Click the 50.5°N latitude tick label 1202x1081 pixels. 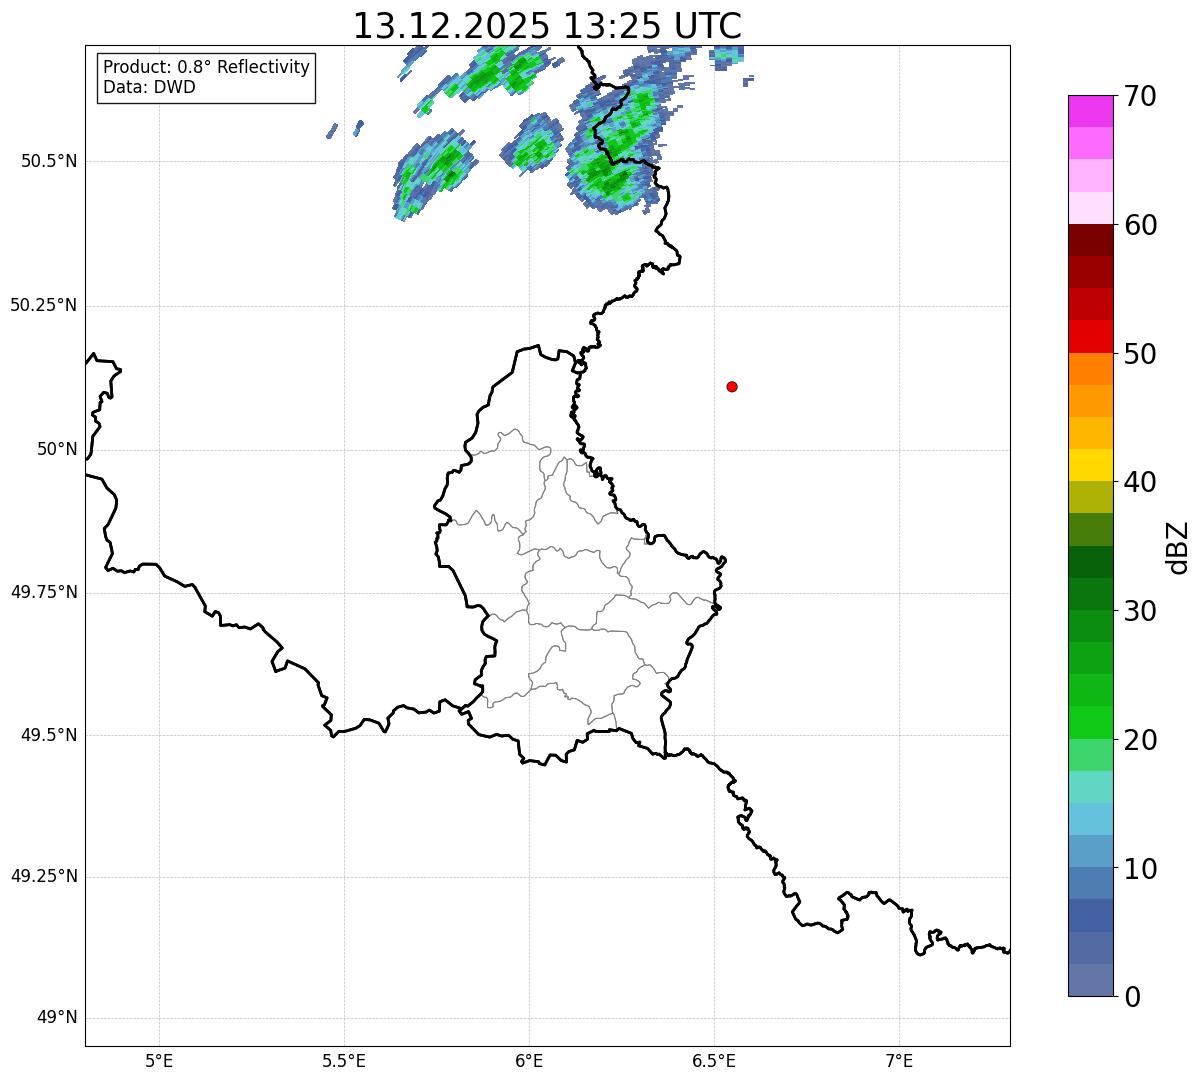point(48,161)
